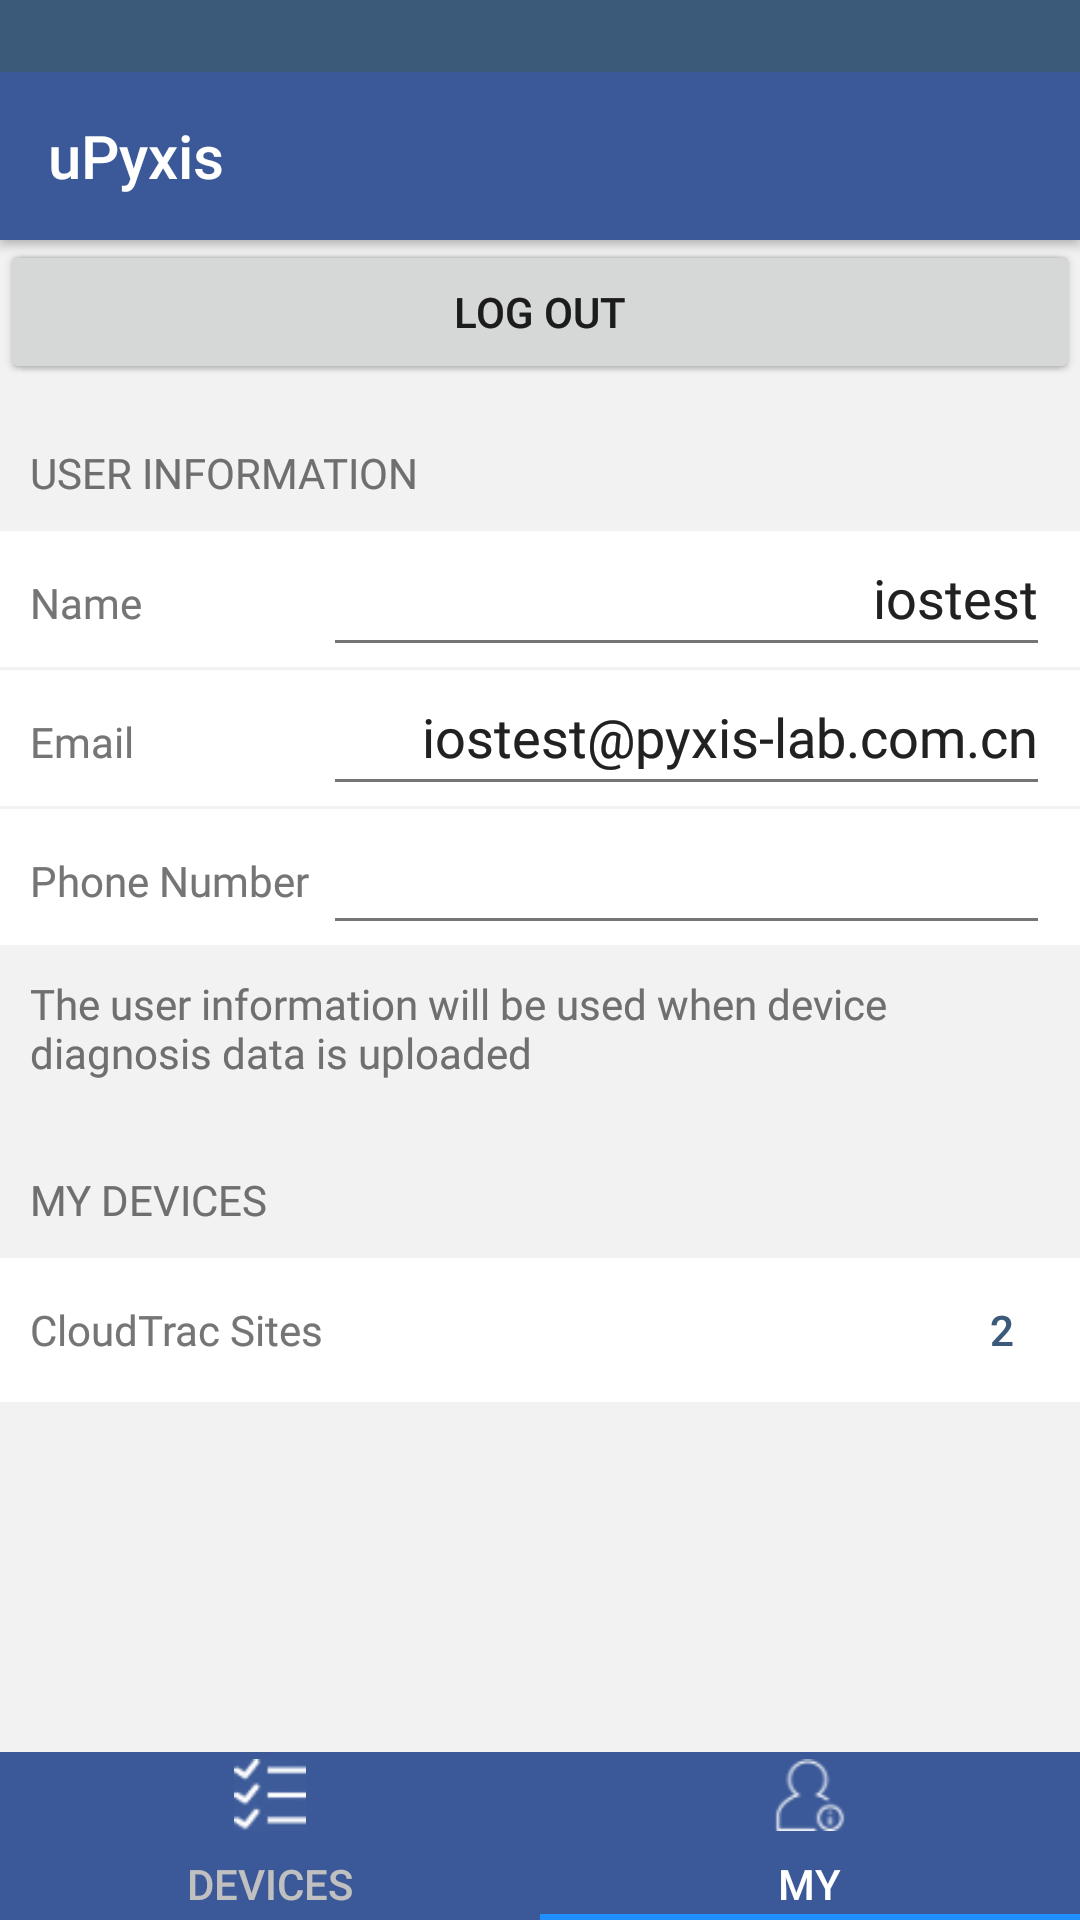Image resolution: width=1080 pixels, height=1920 pixels.
Task: Tap the CloudTrac Sites count 2
Action: coord(1001,1331)
